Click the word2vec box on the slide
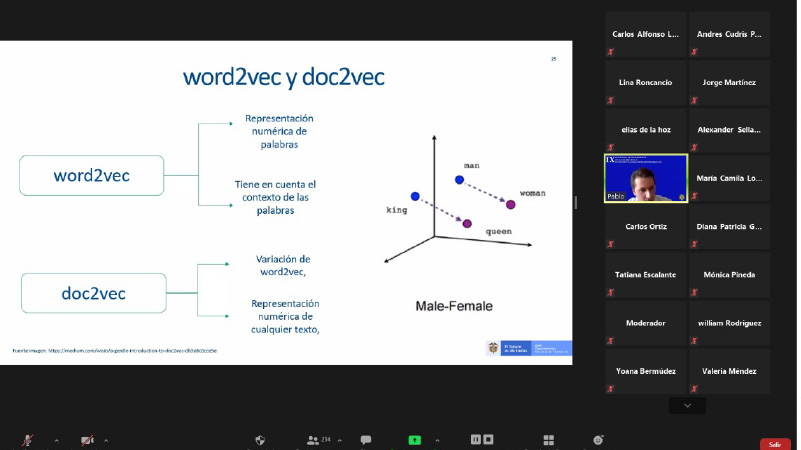801x450 pixels. click(x=91, y=175)
